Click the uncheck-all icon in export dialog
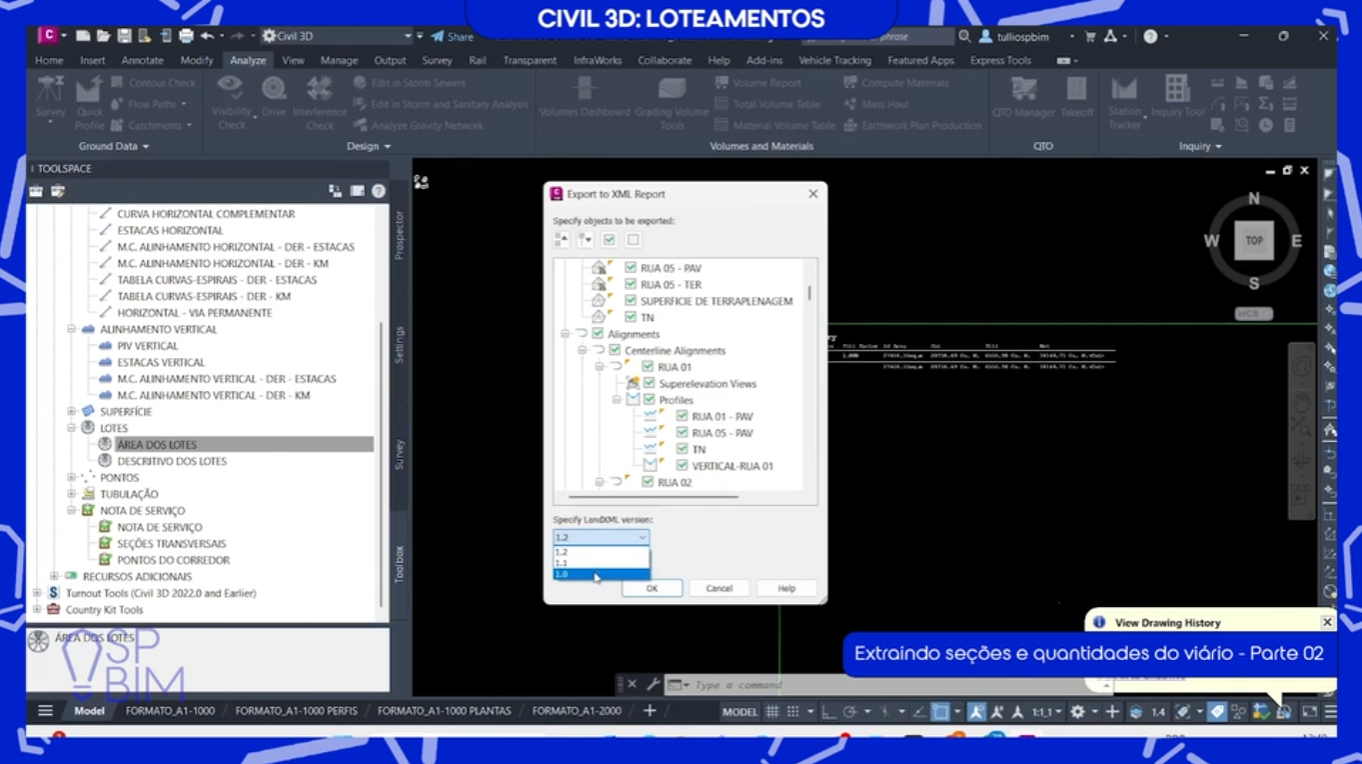1362x764 pixels. click(x=633, y=240)
